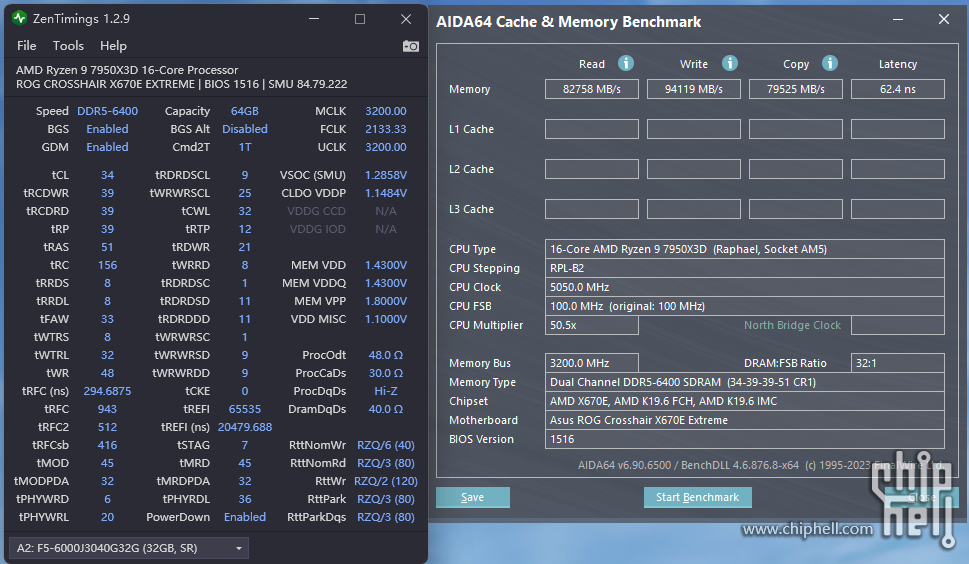This screenshot has width=969, height=564.
Task: Click the tRFC (ns) value 294.6875
Action: [x=108, y=391]
